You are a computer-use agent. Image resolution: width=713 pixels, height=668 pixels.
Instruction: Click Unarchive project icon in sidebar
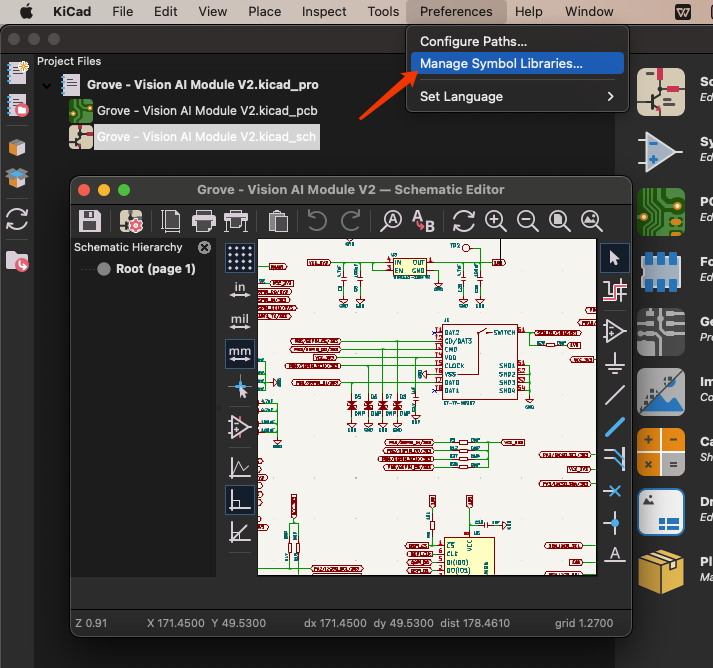click(x=17, y=177)
